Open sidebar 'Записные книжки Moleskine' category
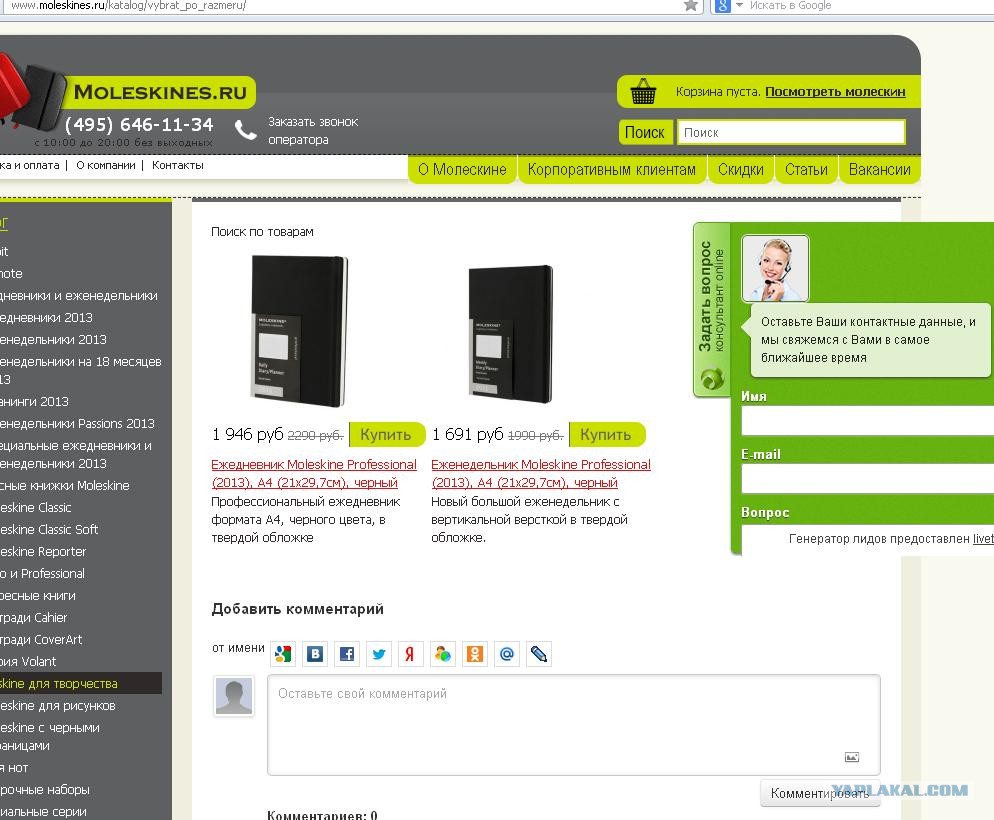994x820 pixels. point(65,485)
